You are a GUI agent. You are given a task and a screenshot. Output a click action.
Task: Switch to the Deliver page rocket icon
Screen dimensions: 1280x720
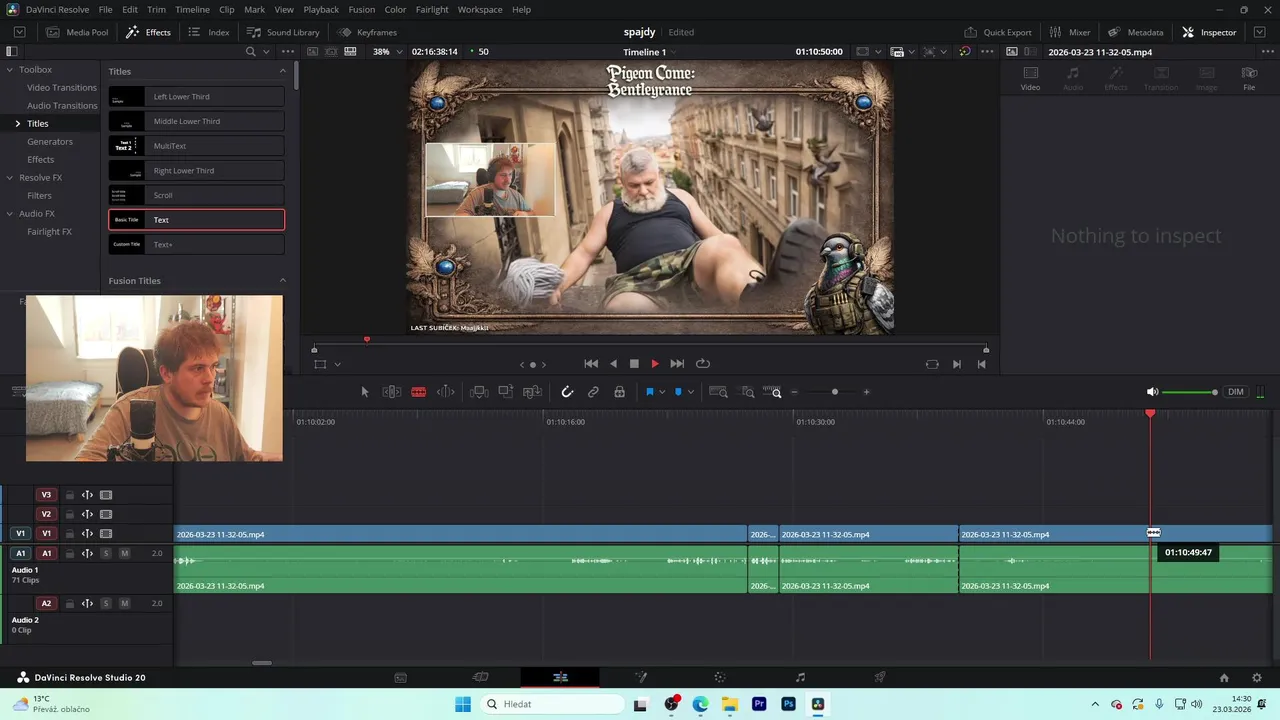click(880, 677)
